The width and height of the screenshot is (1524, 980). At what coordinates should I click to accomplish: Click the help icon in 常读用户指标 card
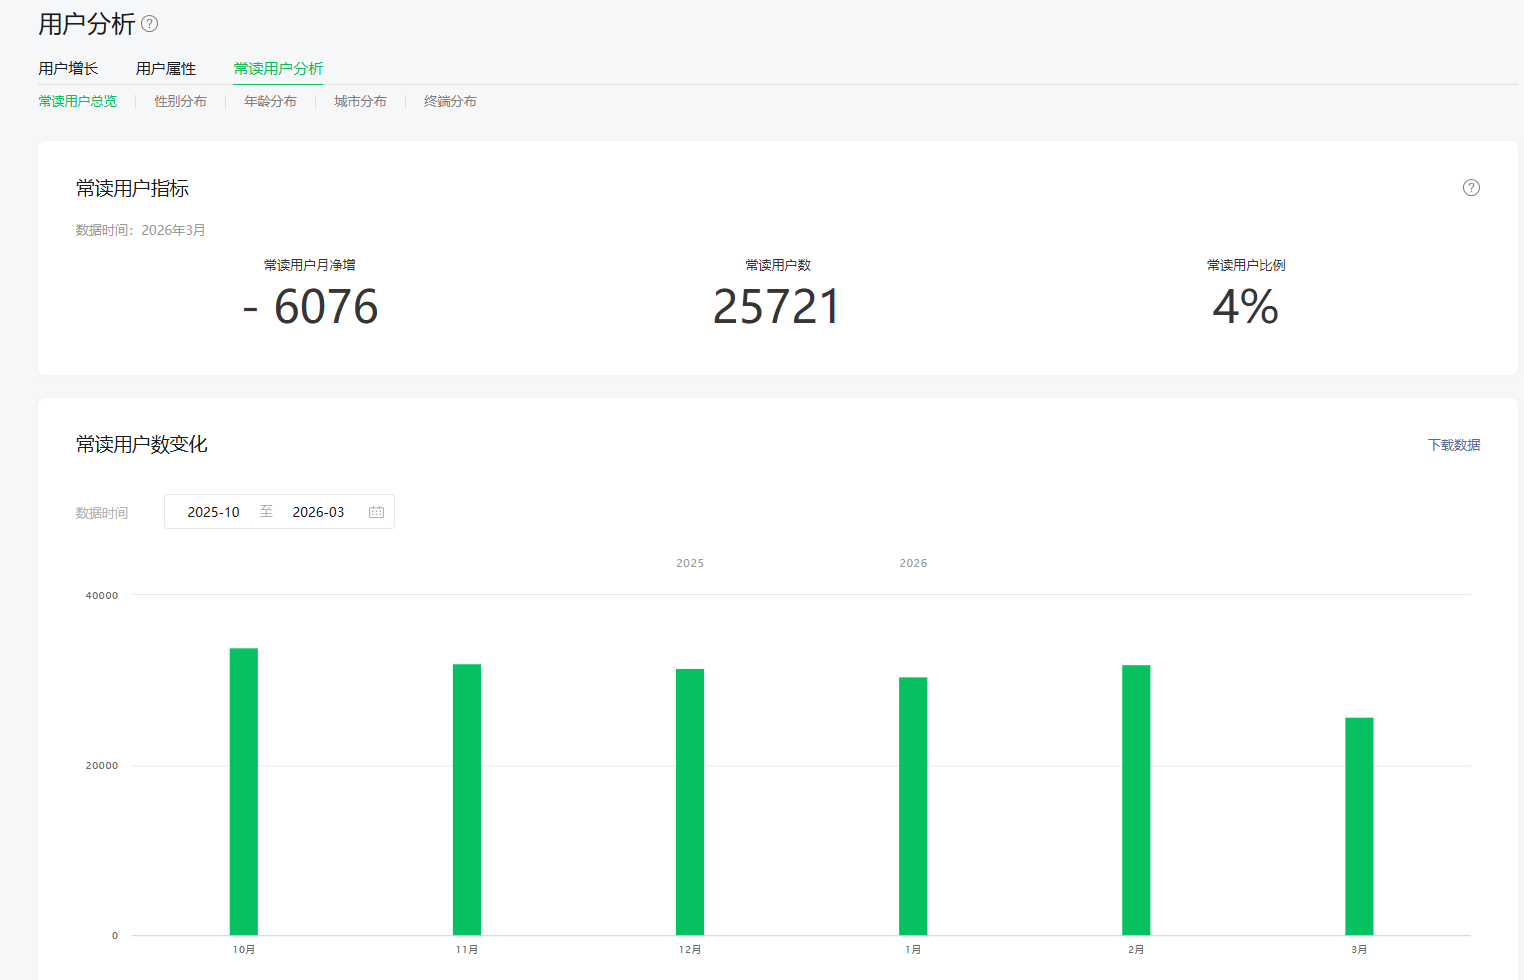[1470, 188]
